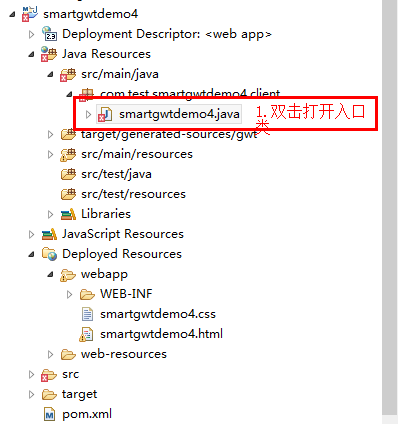Click the smartgwtdemo4.java file icon

pyautogui.click(x=105, y=114)
